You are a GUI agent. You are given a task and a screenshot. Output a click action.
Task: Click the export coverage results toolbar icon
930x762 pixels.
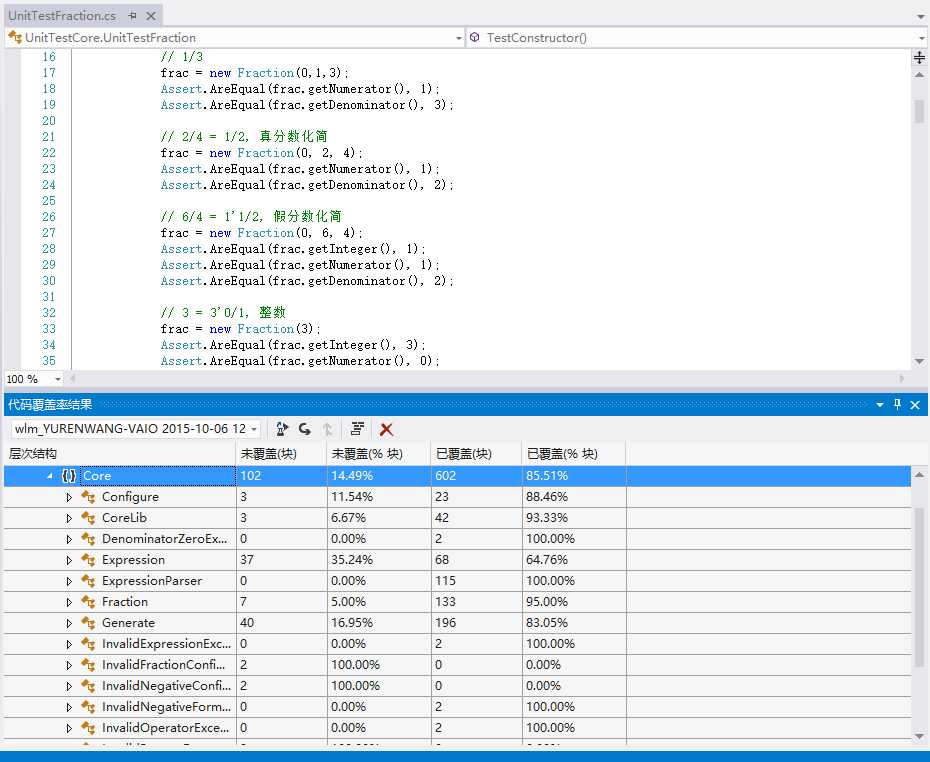[282, 429]
